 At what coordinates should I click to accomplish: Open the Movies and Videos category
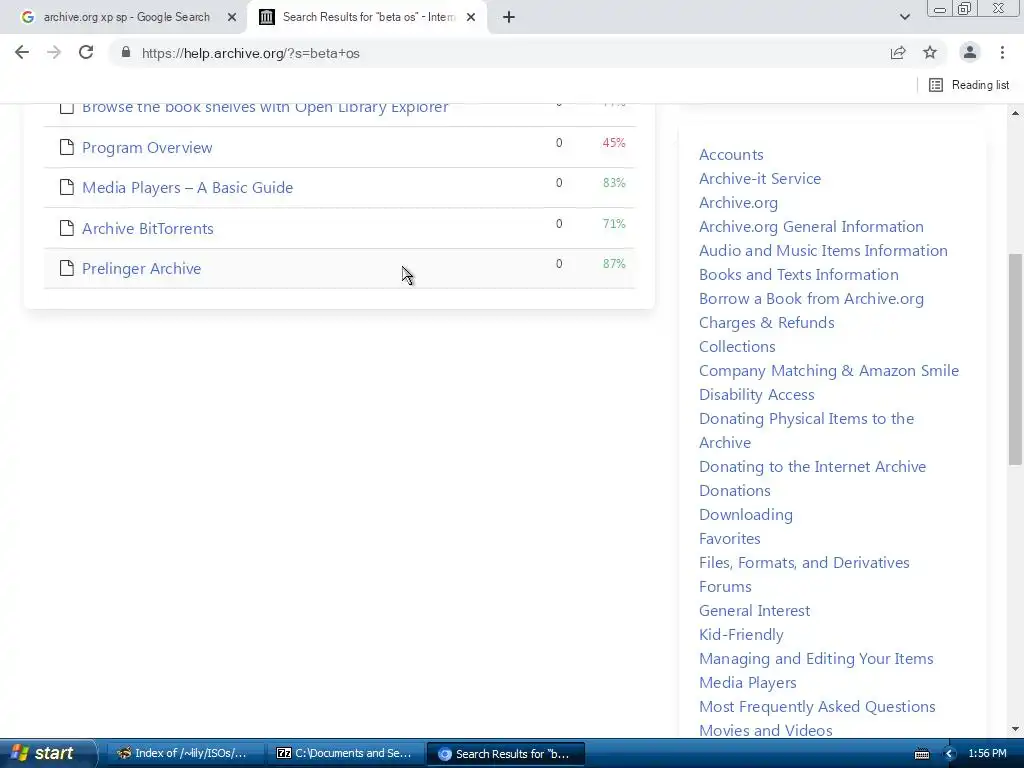pos(765,730)
